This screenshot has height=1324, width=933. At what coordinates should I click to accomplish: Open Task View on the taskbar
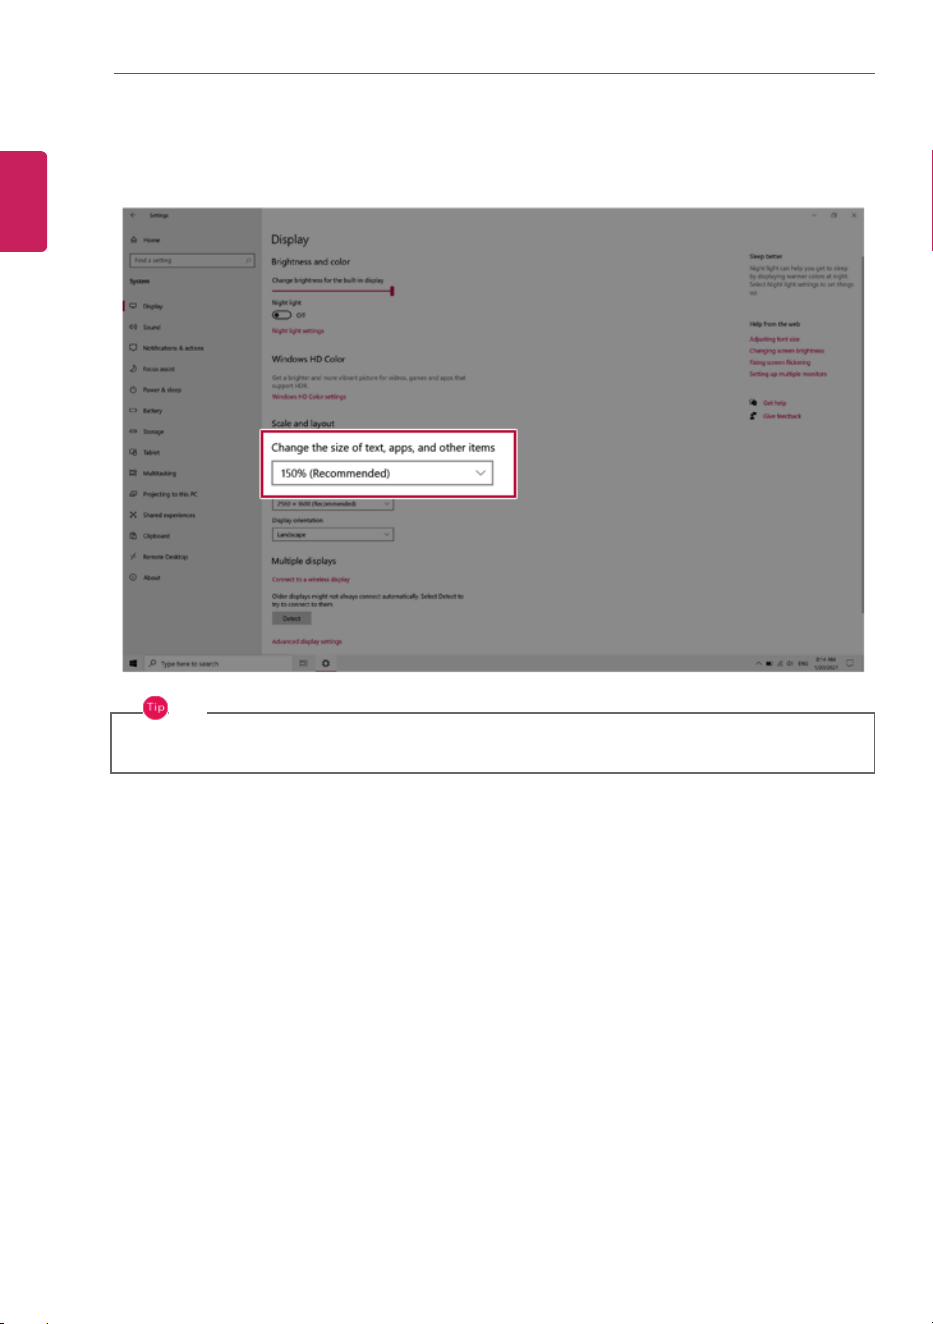tap(303, 663)
